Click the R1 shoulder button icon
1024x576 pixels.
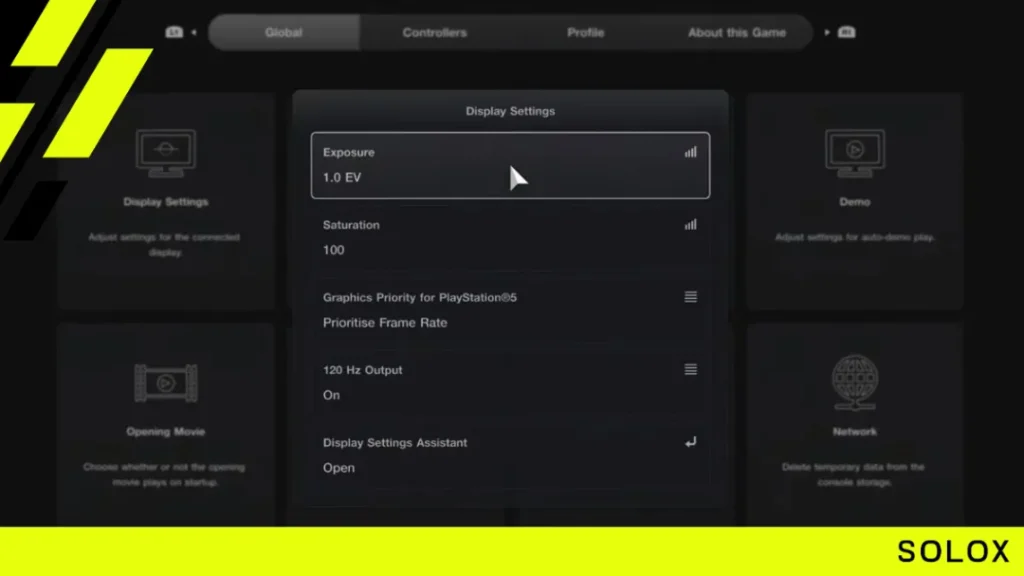[846, 32]
